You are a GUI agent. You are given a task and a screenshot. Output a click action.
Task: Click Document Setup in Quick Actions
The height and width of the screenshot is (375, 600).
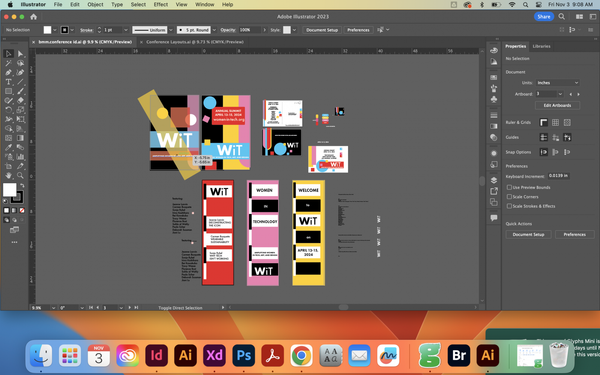(x=528, y=235)
